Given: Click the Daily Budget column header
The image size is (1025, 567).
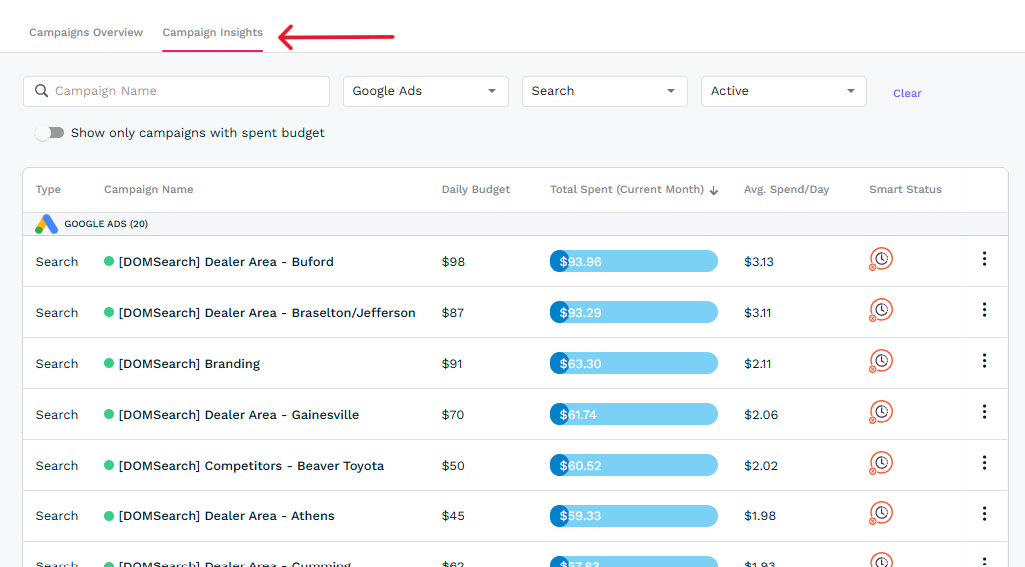Looking at the screenshot, I should [476, 190].
